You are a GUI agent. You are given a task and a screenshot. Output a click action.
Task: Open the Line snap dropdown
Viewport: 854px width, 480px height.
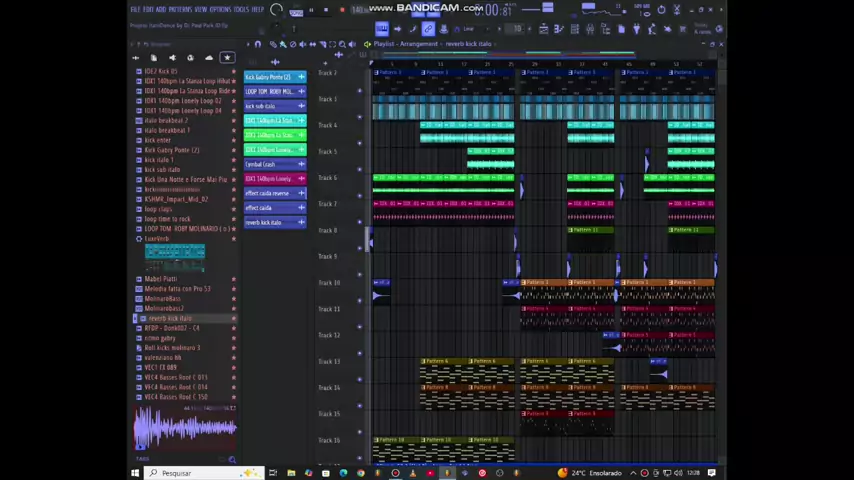point(470,29)
